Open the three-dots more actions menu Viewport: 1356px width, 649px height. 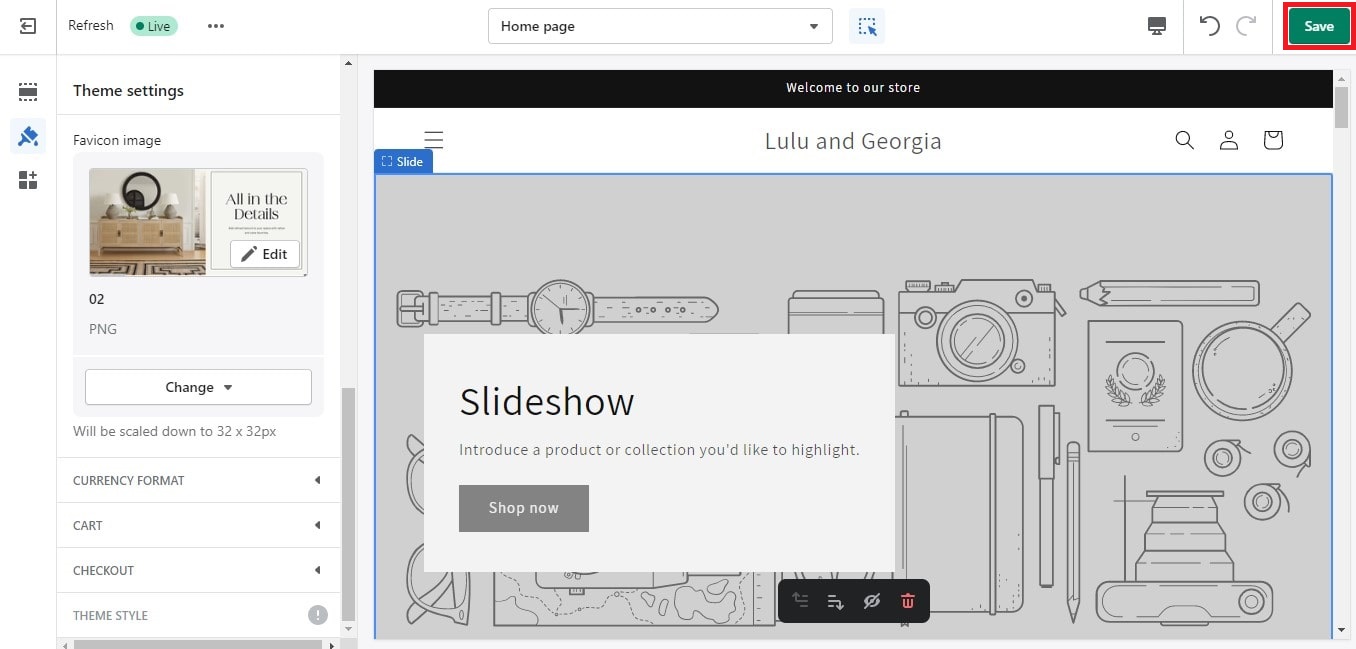point(216,26)
